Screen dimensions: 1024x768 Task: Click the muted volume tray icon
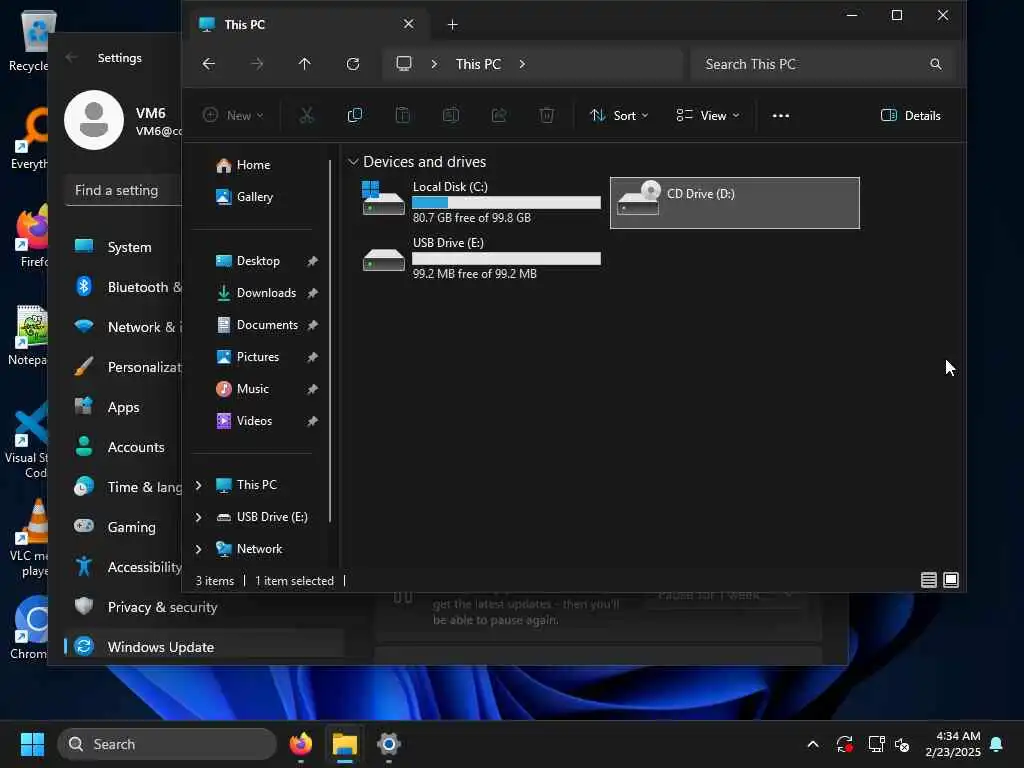[x=903, y=744]
